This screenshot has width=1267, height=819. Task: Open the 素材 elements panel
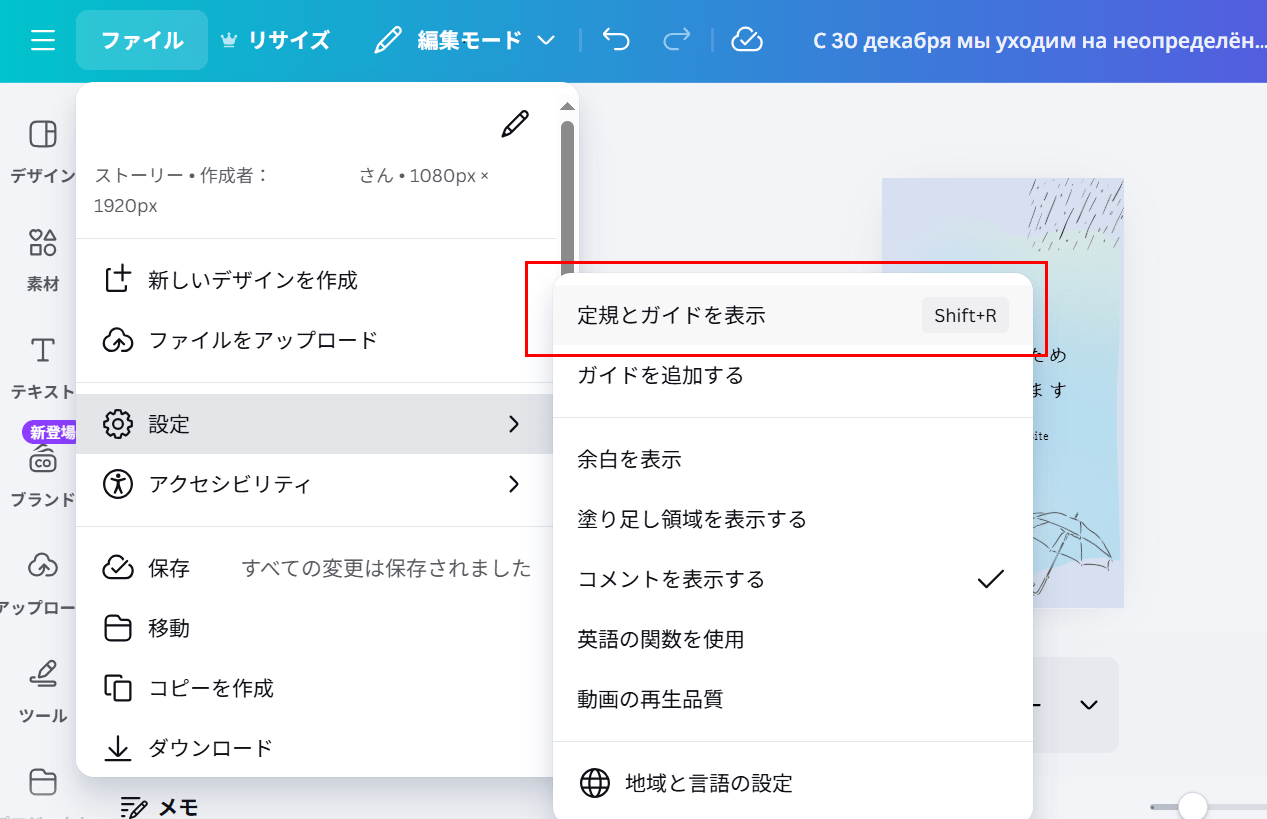tap(43, 260)
